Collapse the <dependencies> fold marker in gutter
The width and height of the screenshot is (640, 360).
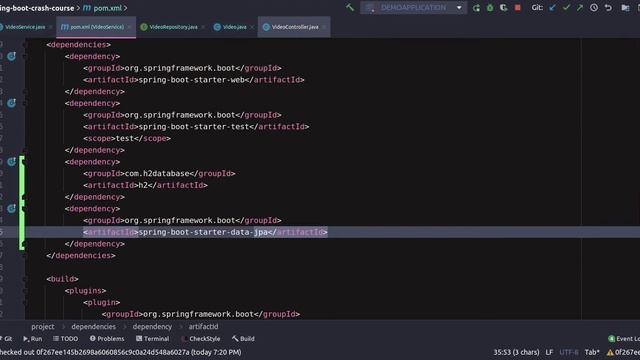point(25,44)
